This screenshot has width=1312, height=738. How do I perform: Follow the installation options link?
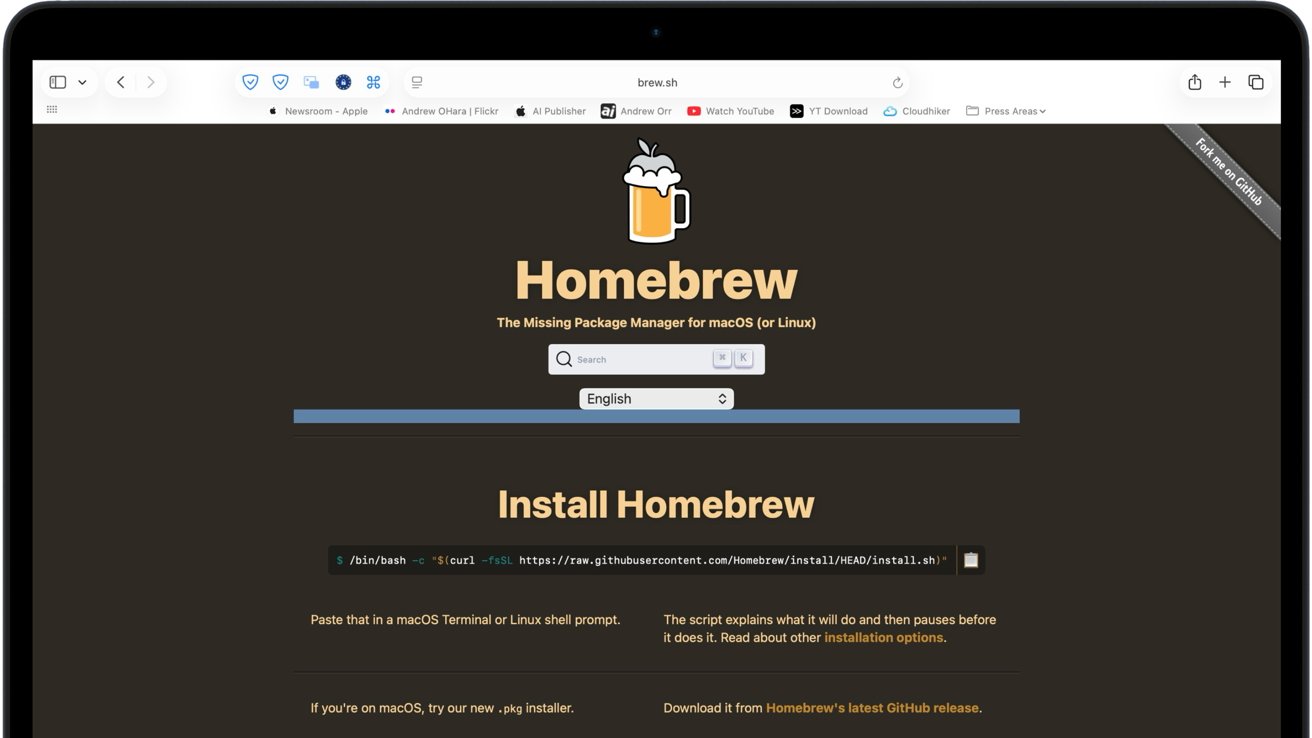point(883,637)
